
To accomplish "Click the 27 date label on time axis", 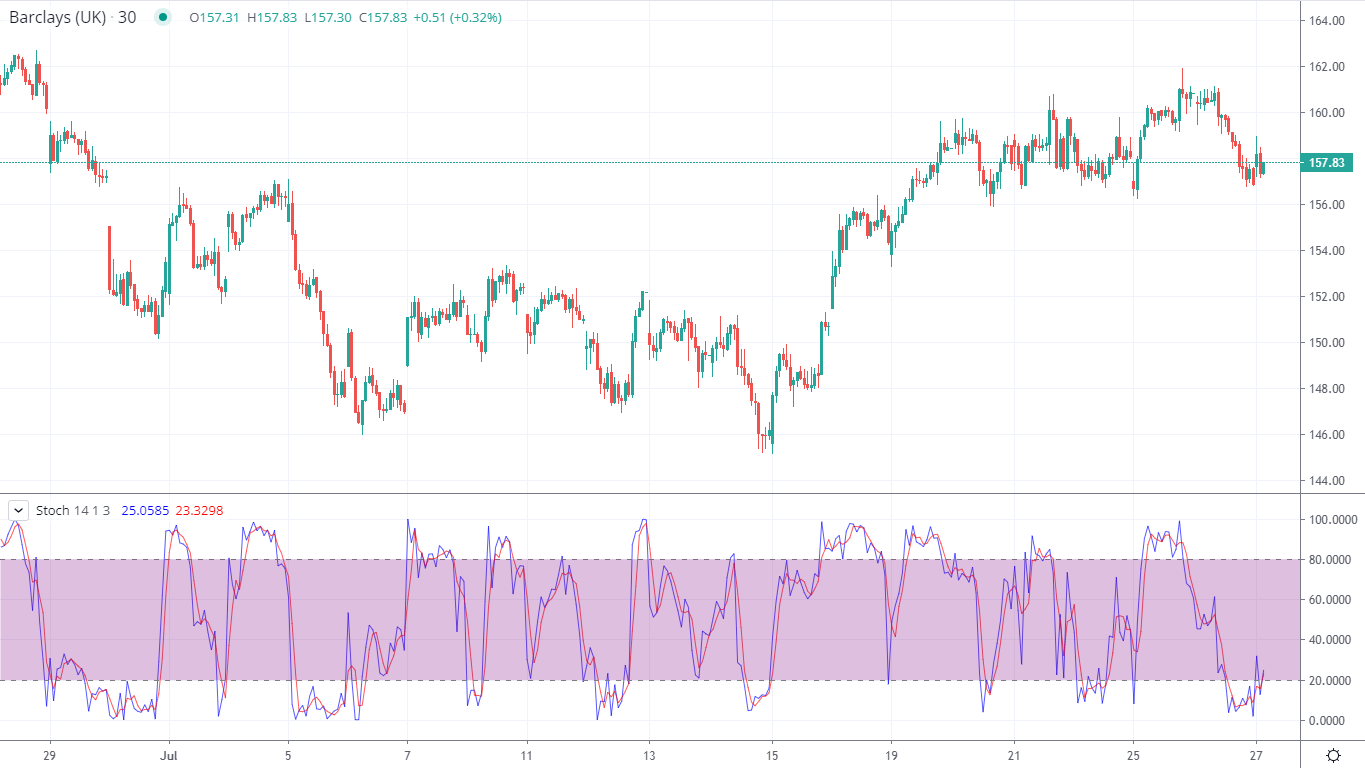I will coord(1258,756).
